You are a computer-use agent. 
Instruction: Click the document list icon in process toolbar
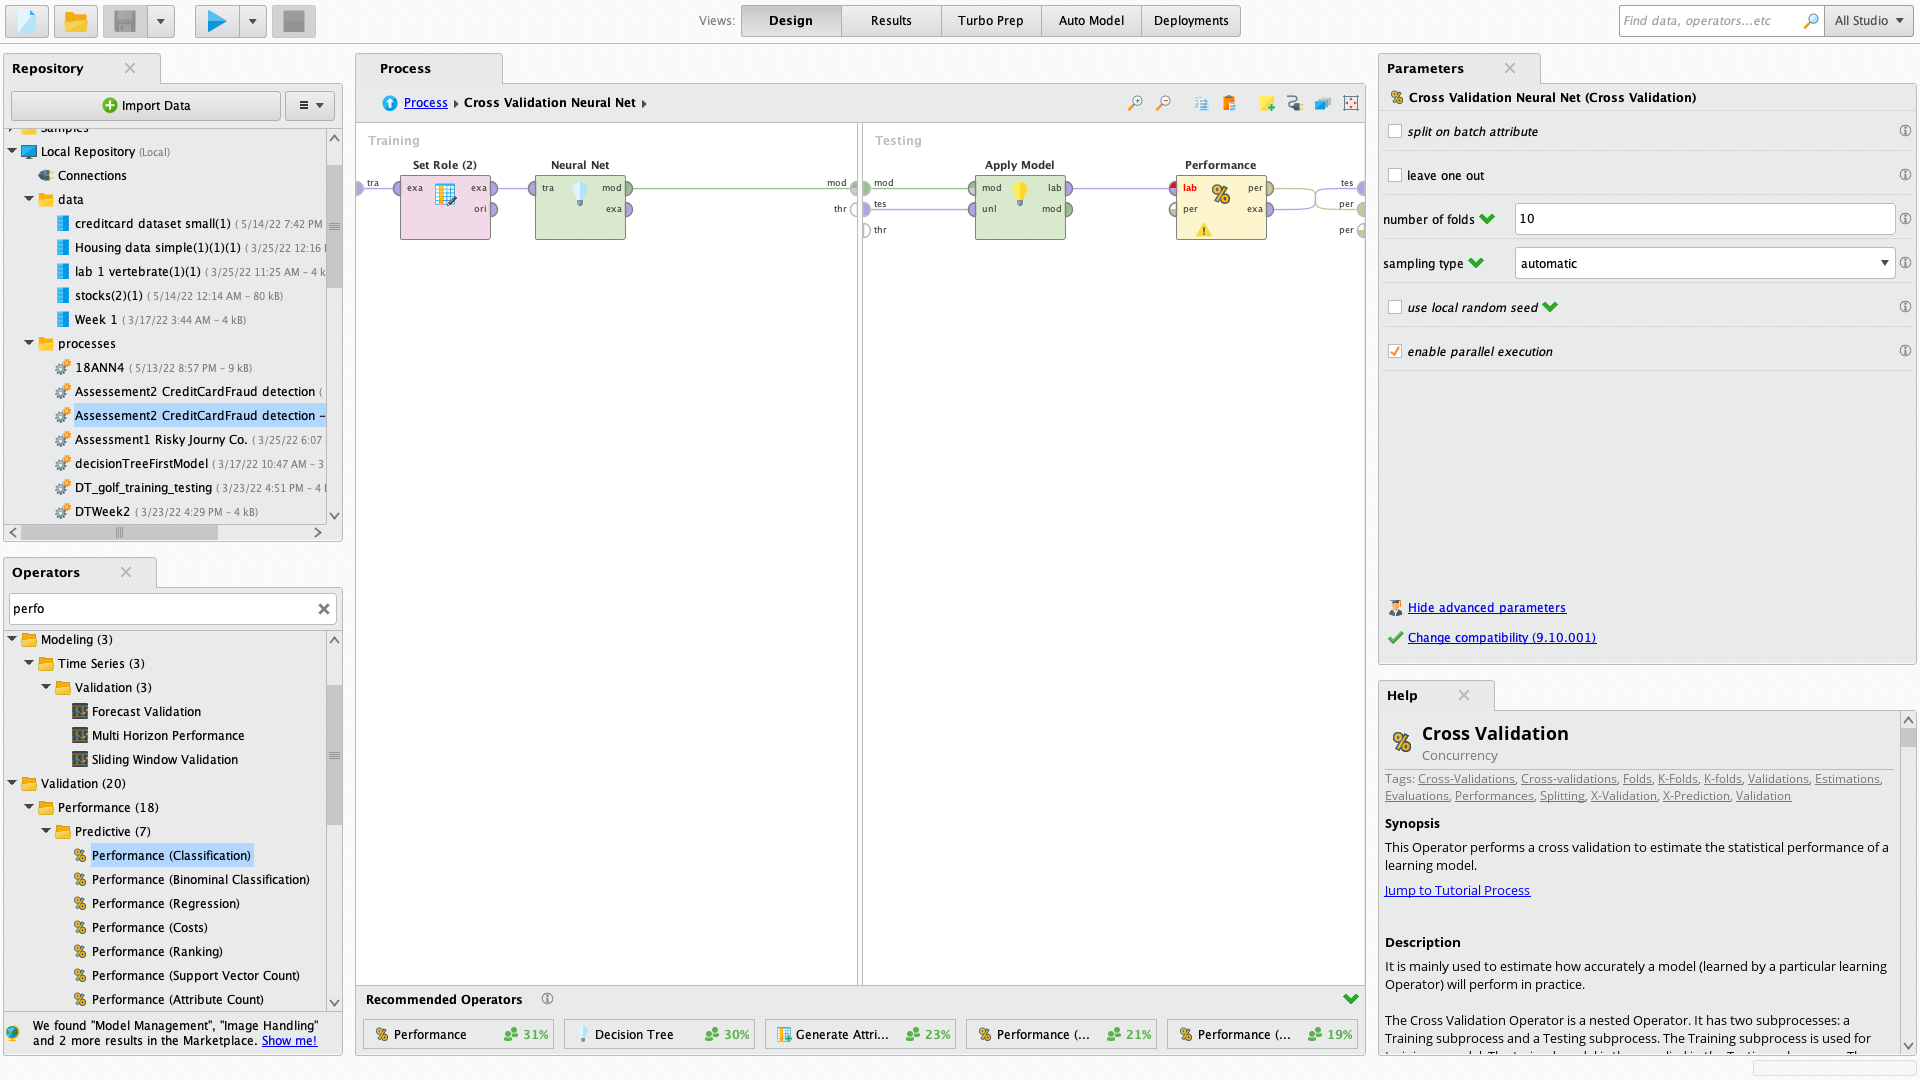pyautogui.click(x=1201, y=103)
